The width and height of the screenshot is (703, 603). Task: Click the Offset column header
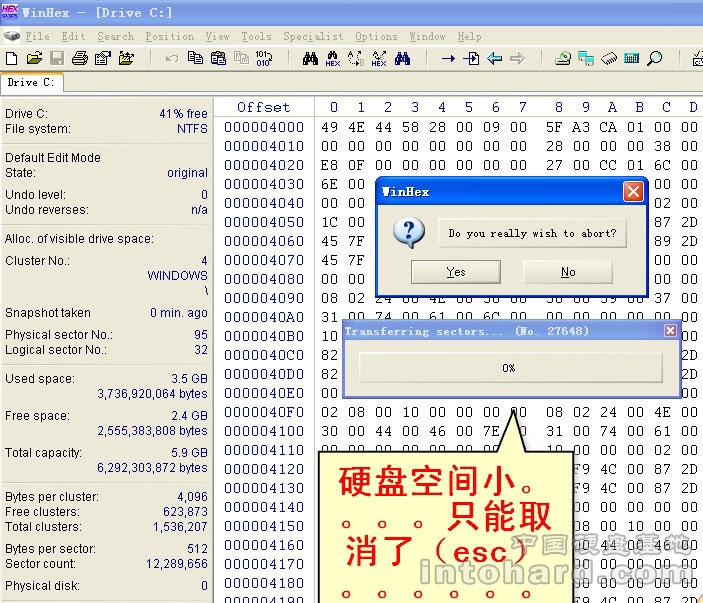pyautogui.click(x=263, y=107)
